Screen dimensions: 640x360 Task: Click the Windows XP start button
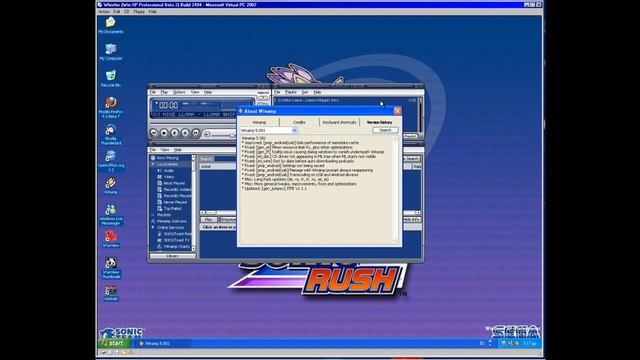pos(114,343)
